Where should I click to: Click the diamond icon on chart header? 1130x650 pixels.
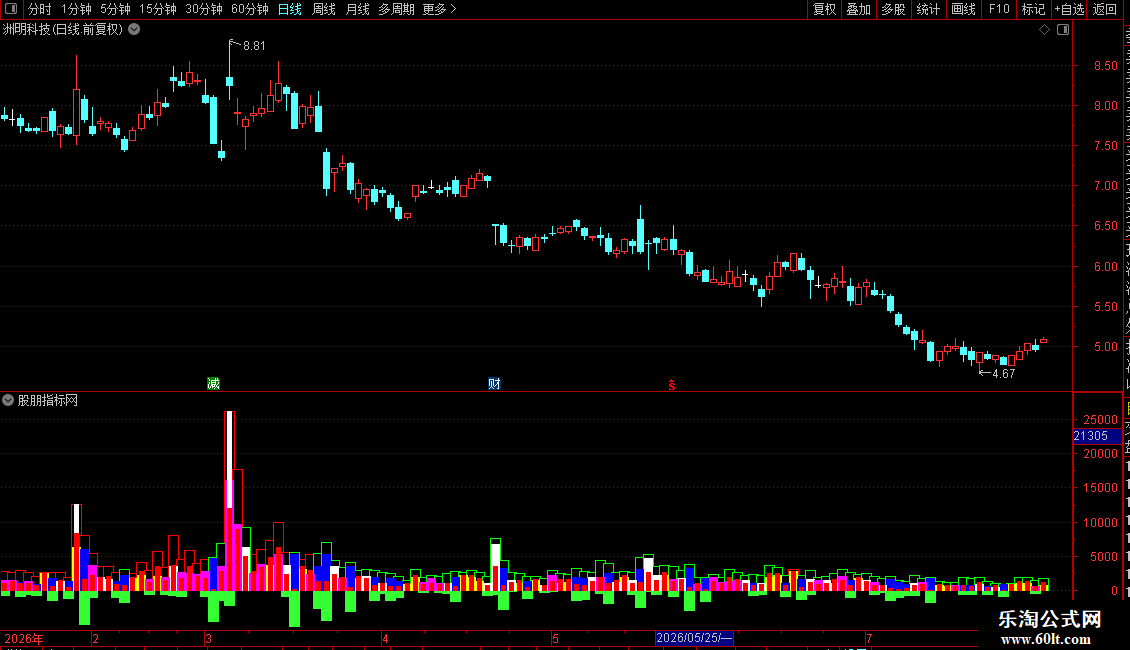click(x=1044, y=30)
